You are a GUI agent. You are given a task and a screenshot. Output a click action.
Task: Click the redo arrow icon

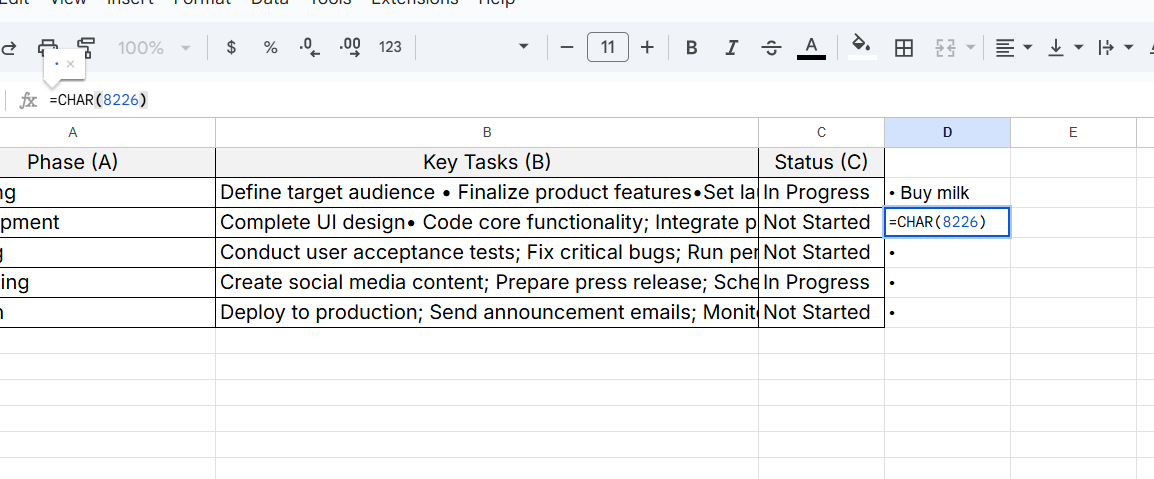[10, 47]
